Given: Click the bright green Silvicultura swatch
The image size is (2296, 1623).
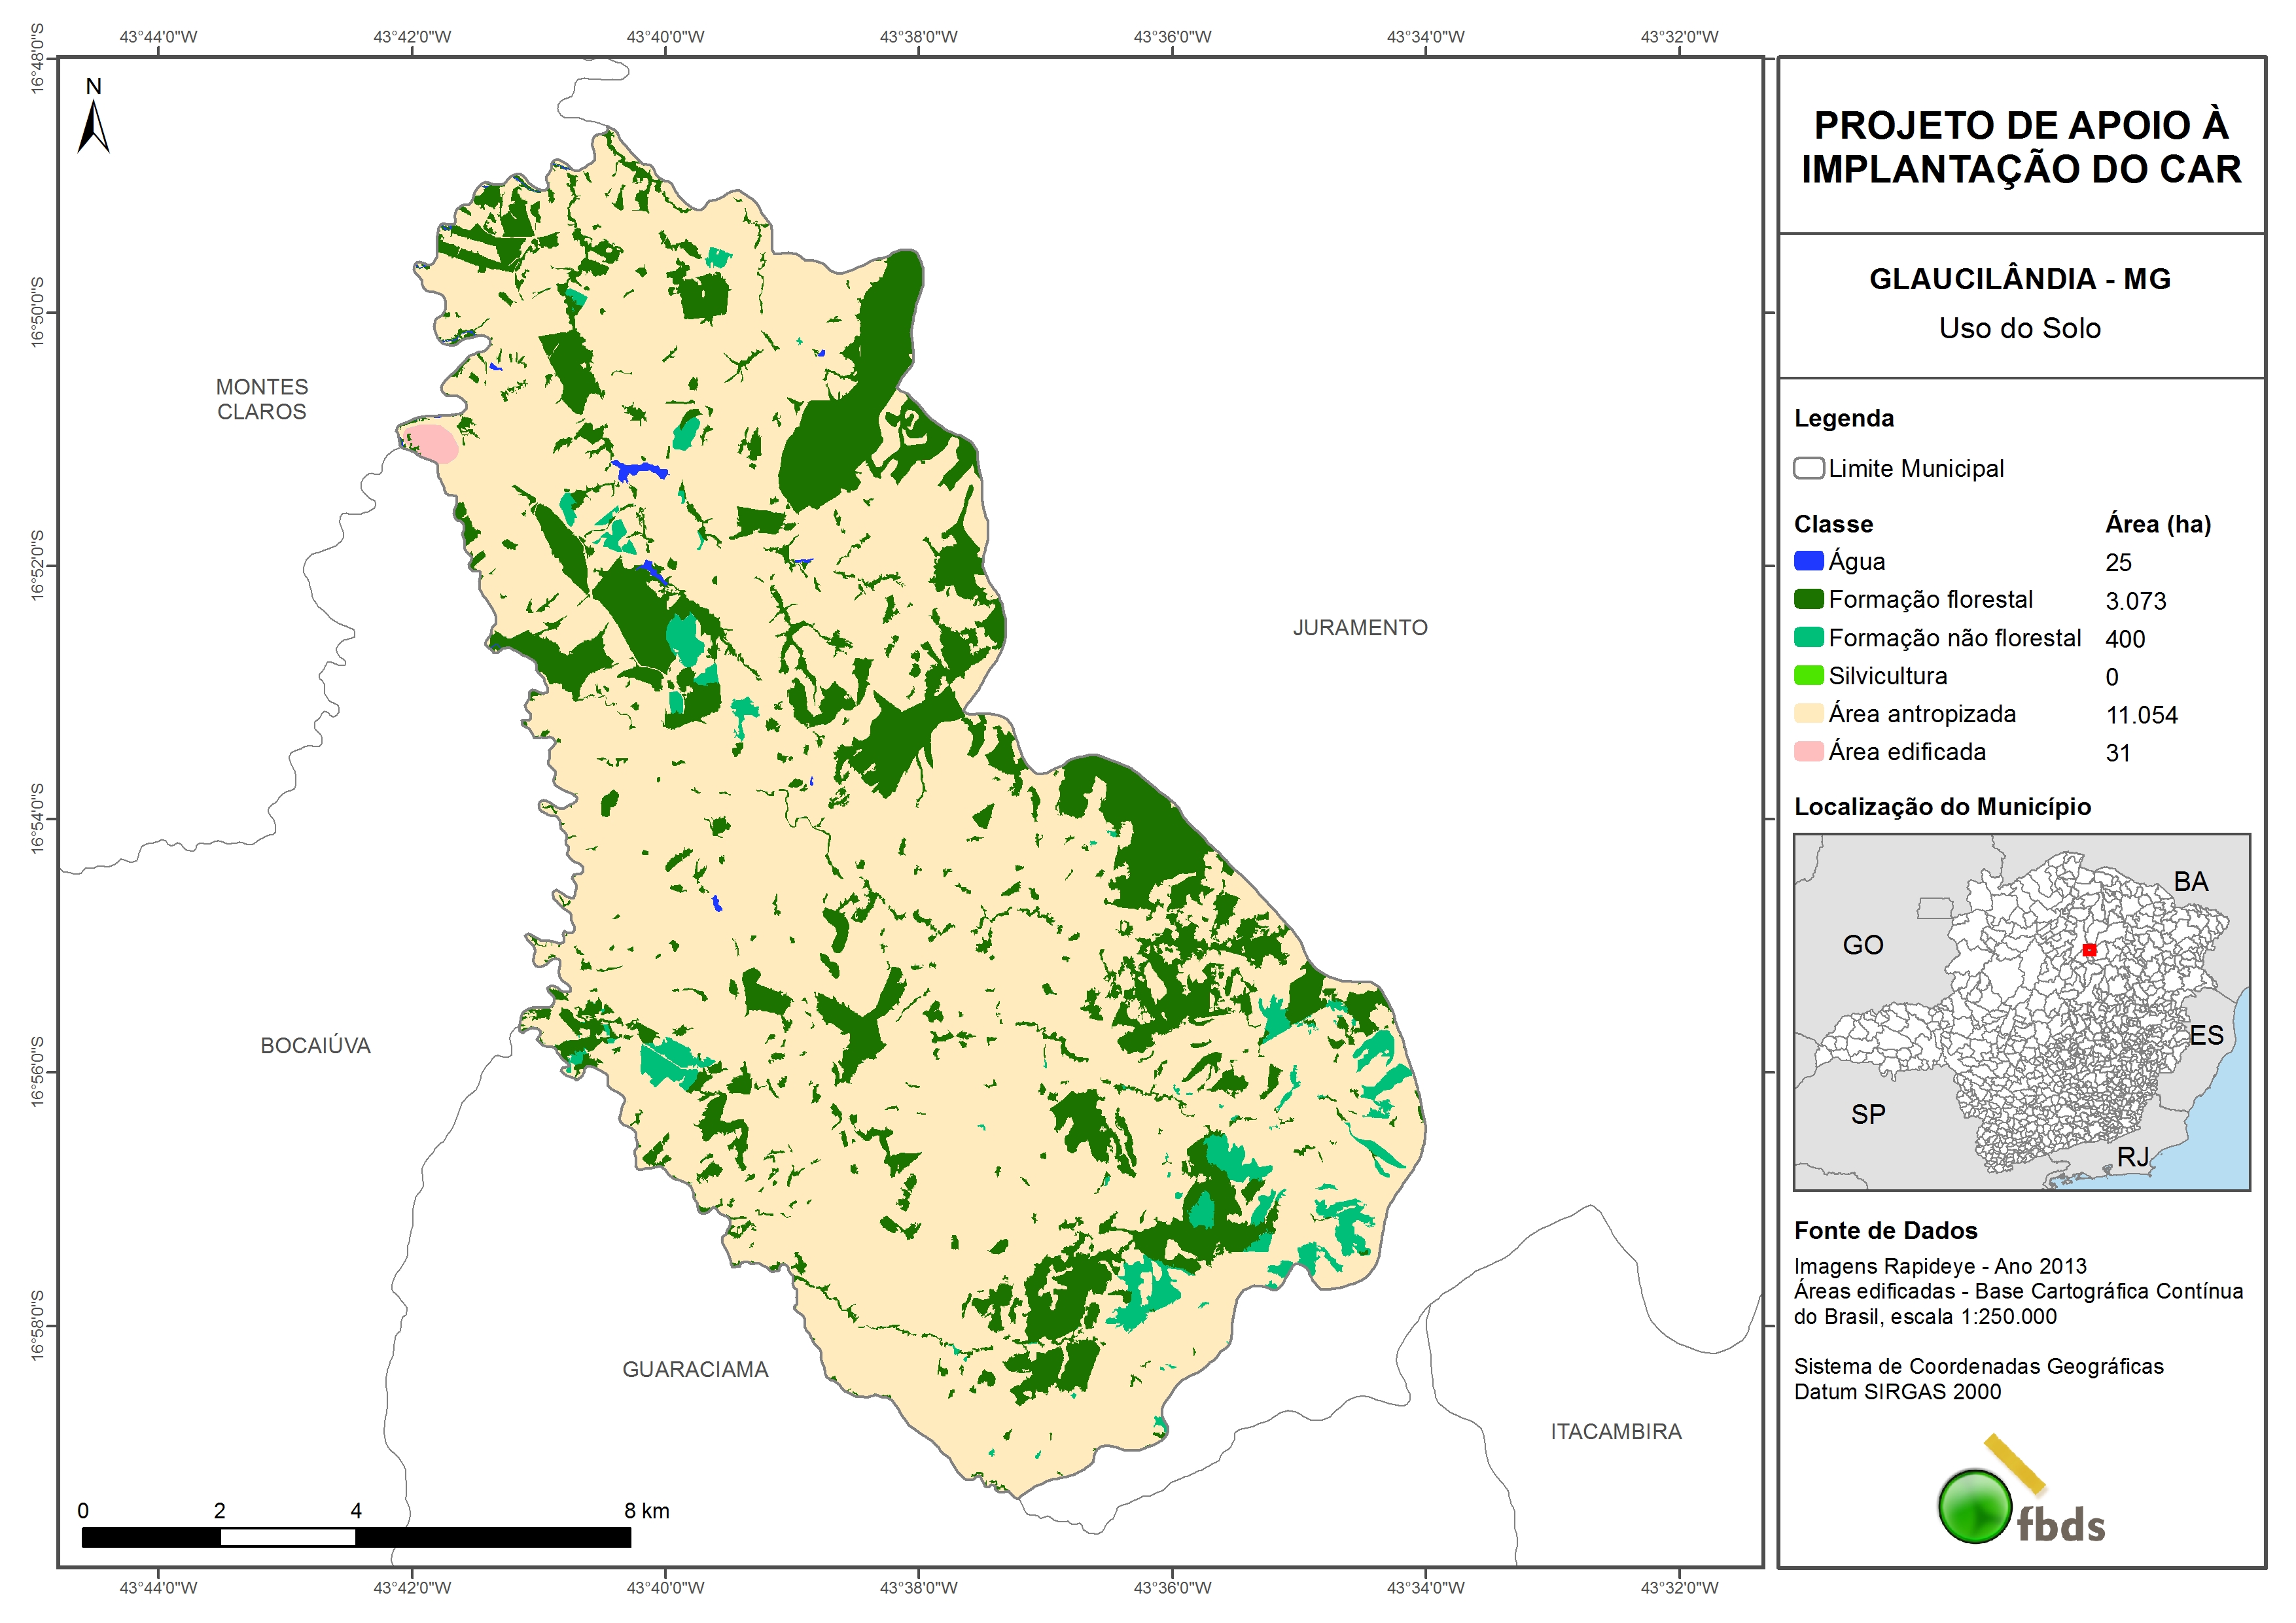Looking at the screenshot, I should tap(1808, 675).
